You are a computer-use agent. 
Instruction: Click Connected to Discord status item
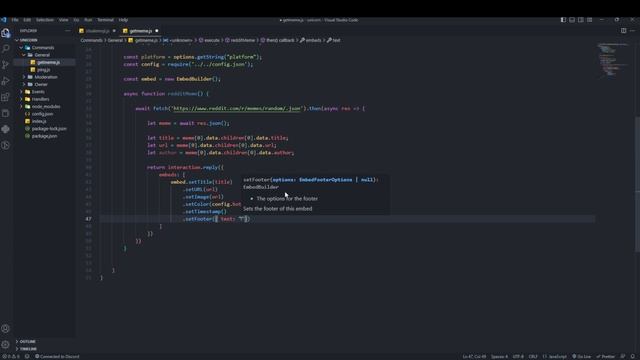[x=57, y=356]
